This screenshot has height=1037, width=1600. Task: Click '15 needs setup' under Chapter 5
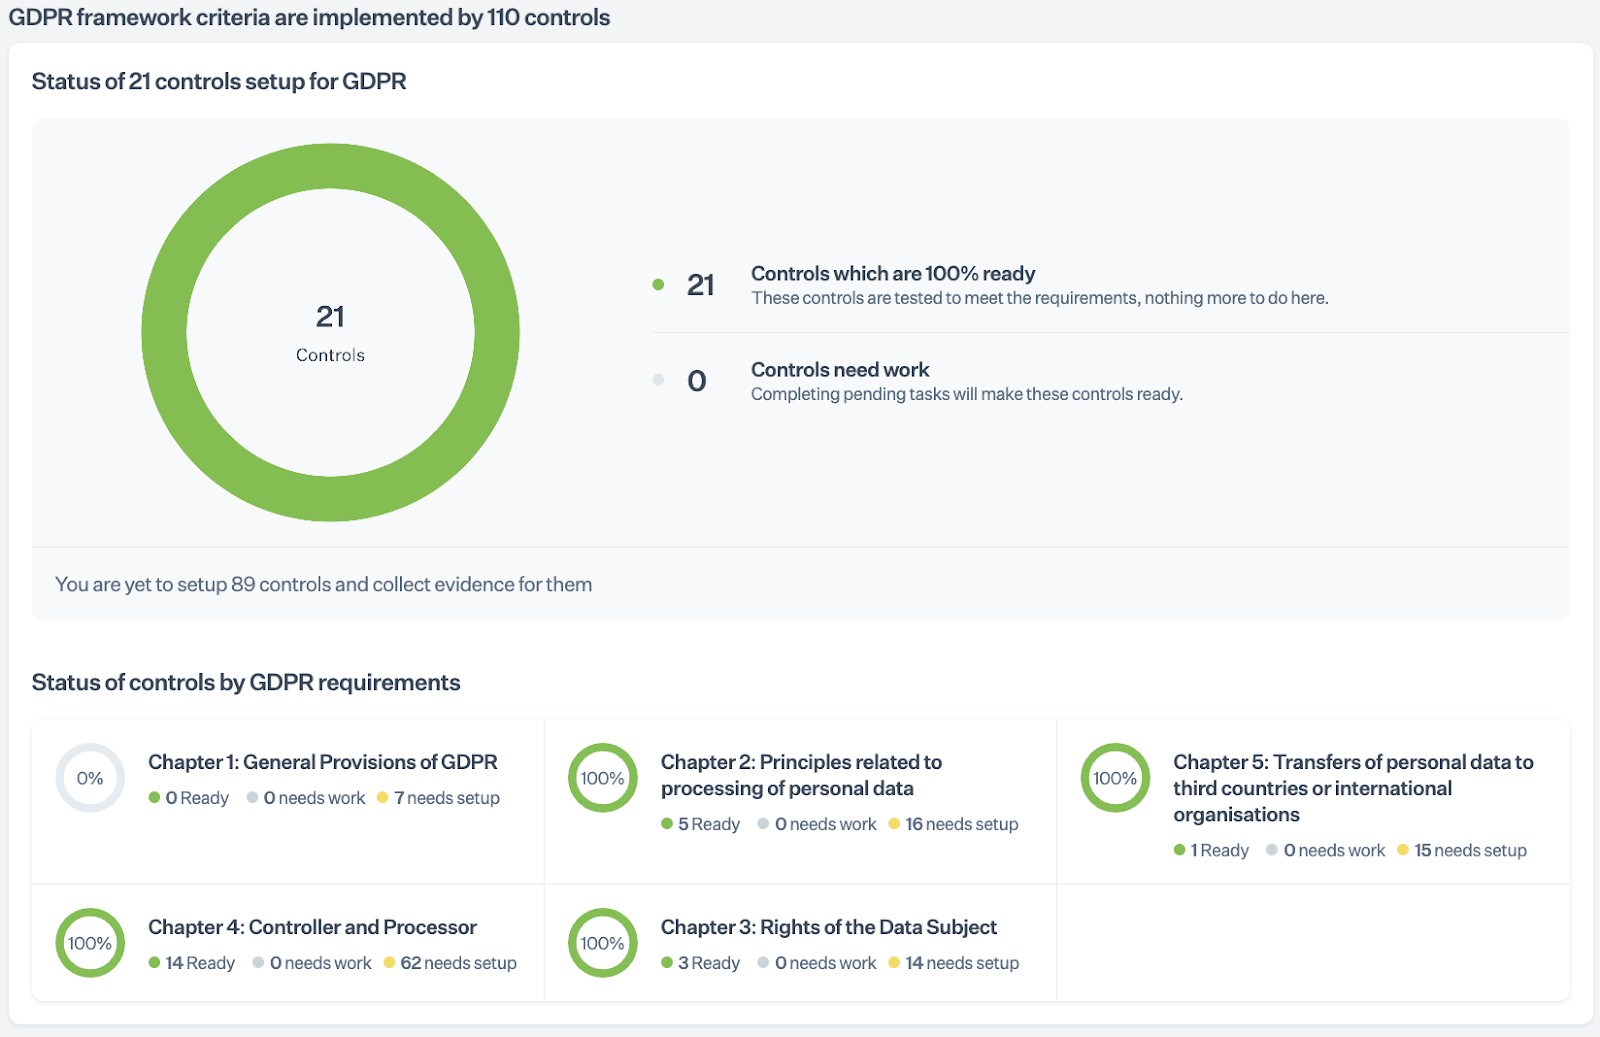[1470, 850]
